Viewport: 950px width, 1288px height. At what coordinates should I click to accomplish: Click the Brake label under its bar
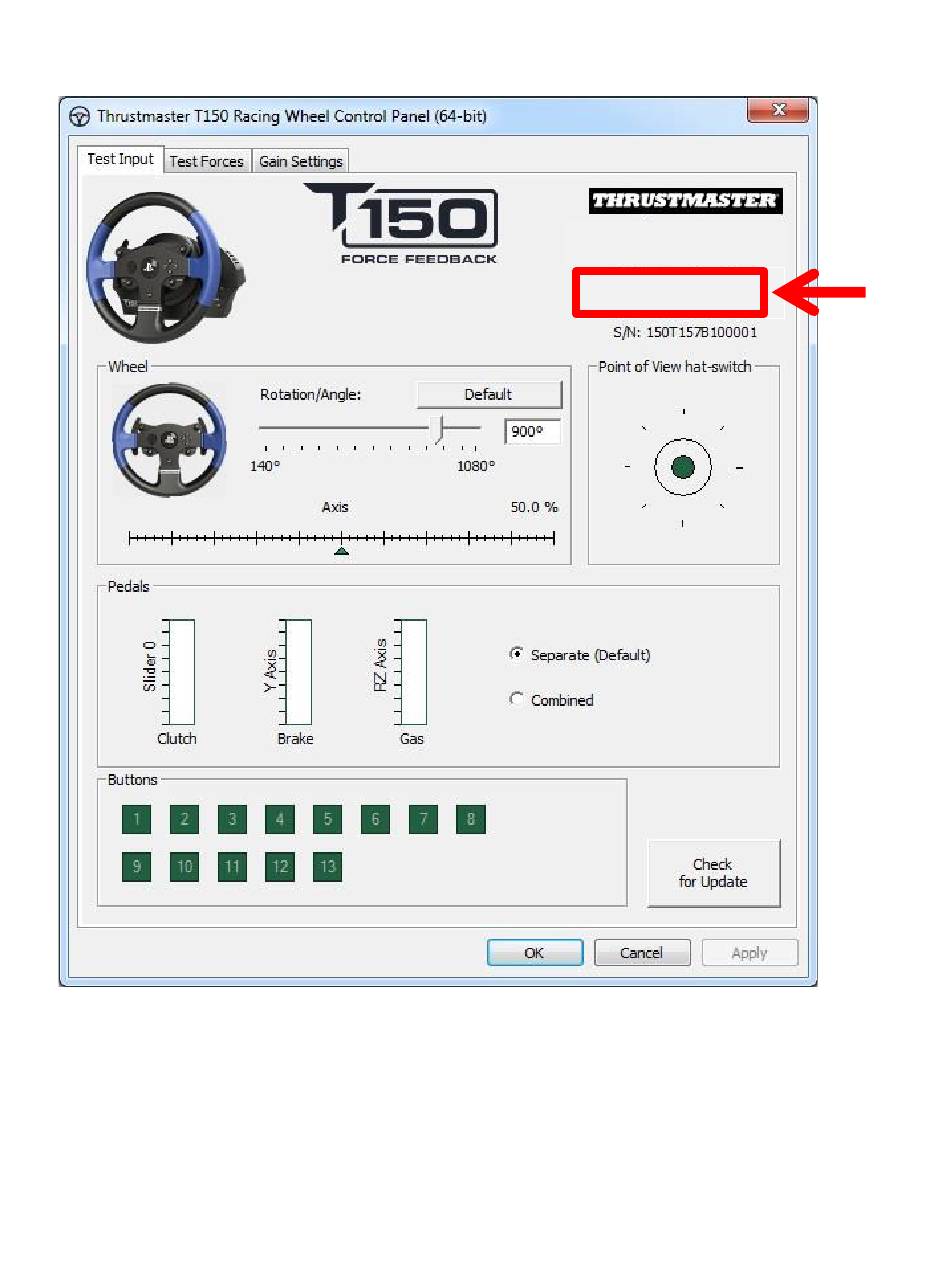(295, 739)
